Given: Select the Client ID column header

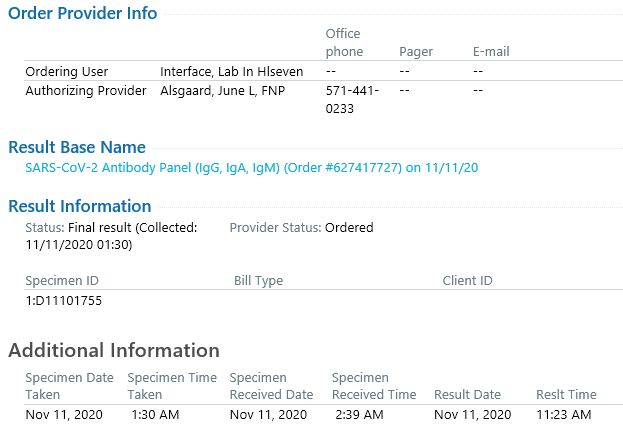Looking at the screenshot, I should click(467, 281).
